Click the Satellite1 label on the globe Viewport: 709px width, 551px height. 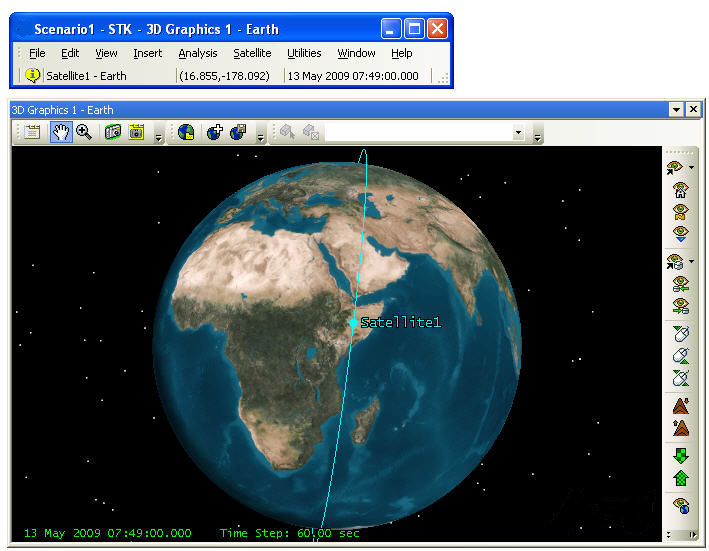pos(400,323)
